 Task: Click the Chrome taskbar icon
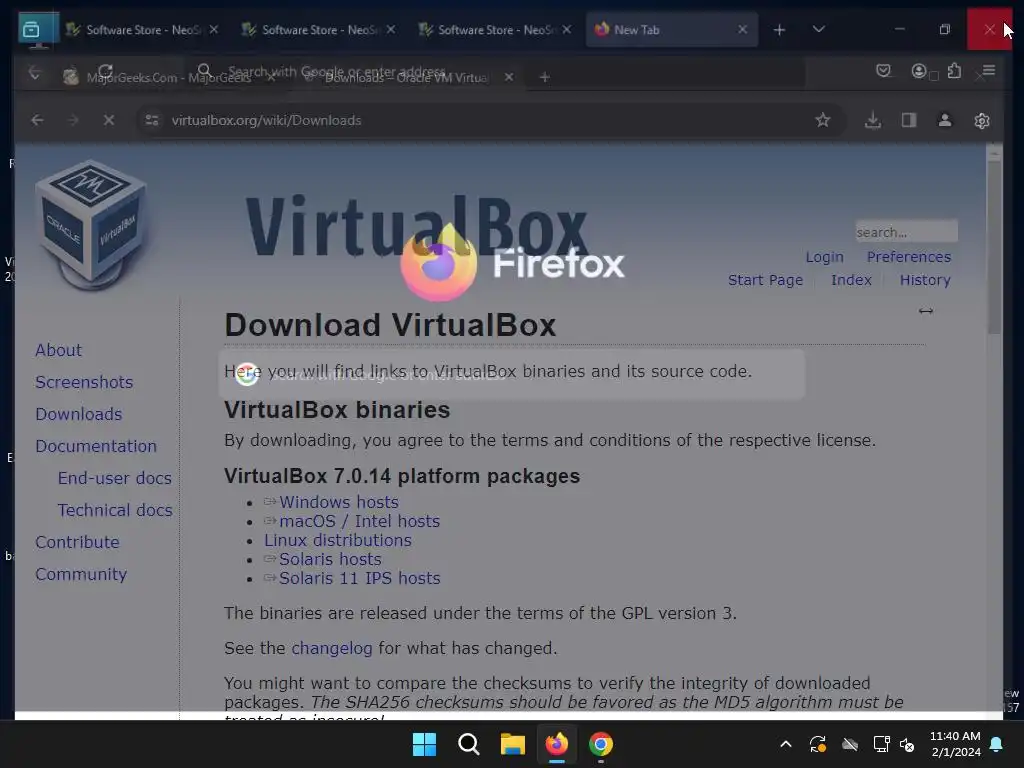pos(601,744)
